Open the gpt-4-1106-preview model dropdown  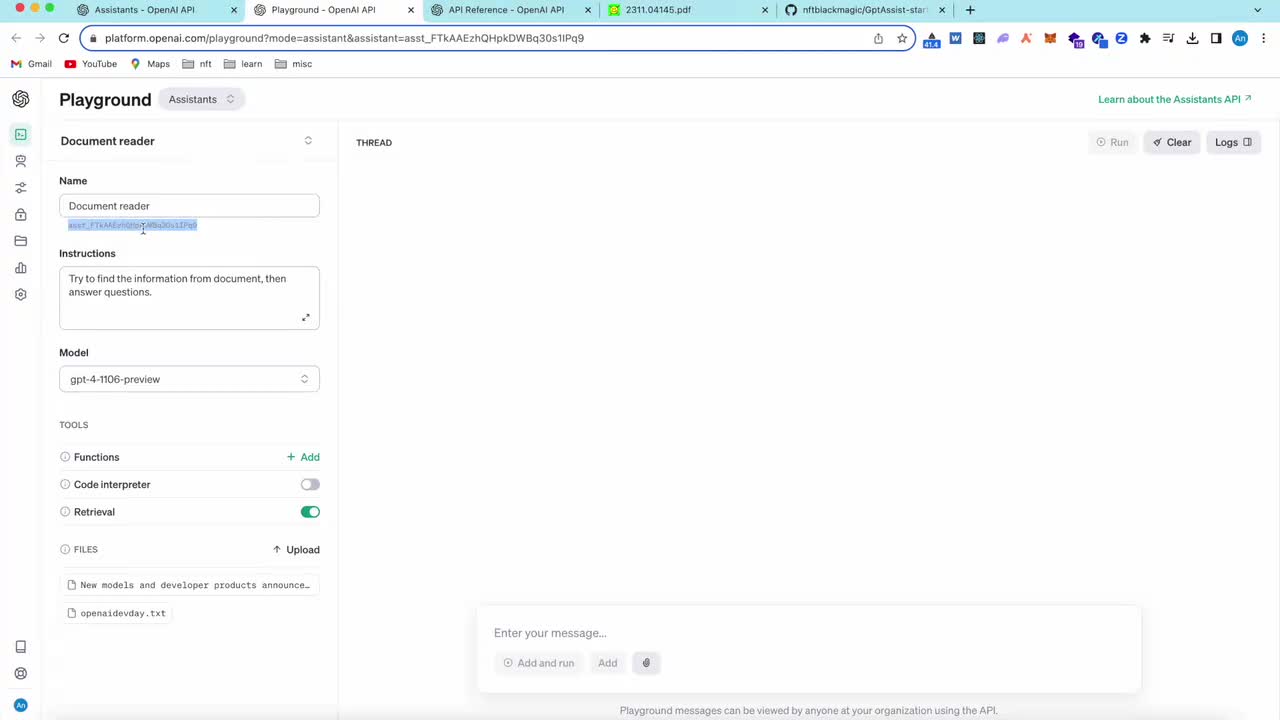click(x=189, y=379)
